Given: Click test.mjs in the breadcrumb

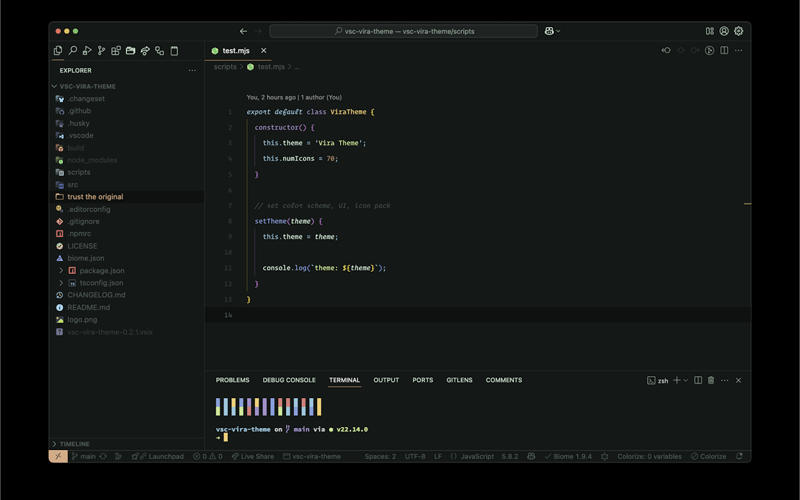Looking at the screenshot, I should click(x=271, y=67).
